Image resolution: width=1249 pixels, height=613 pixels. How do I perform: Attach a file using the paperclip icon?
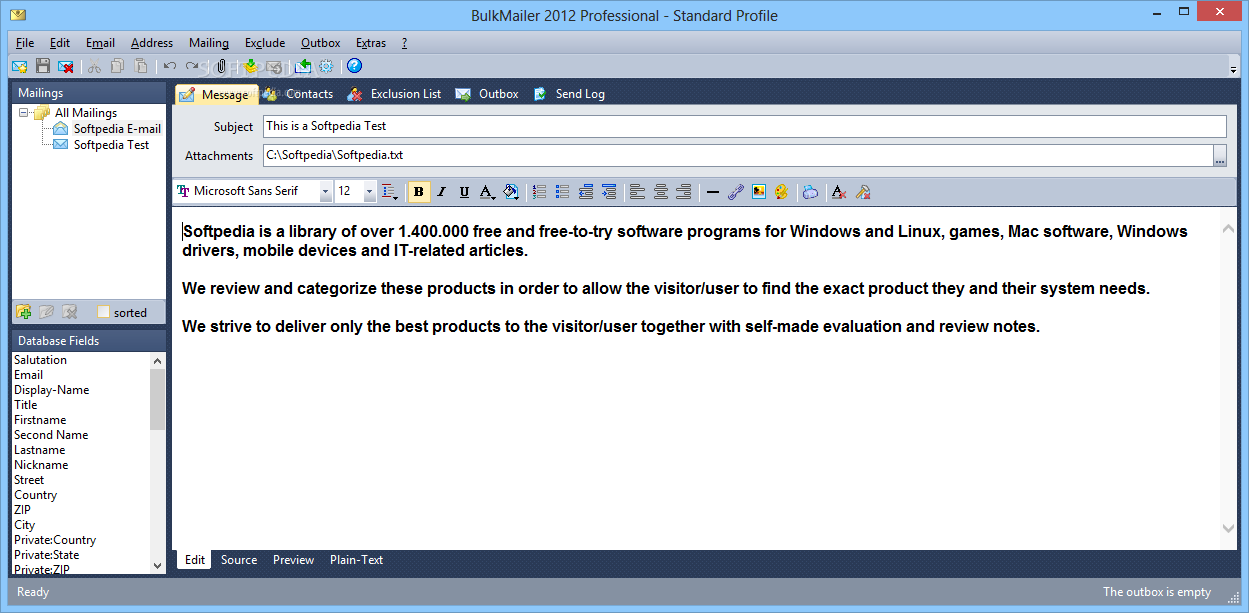click(x=222, y=66)
